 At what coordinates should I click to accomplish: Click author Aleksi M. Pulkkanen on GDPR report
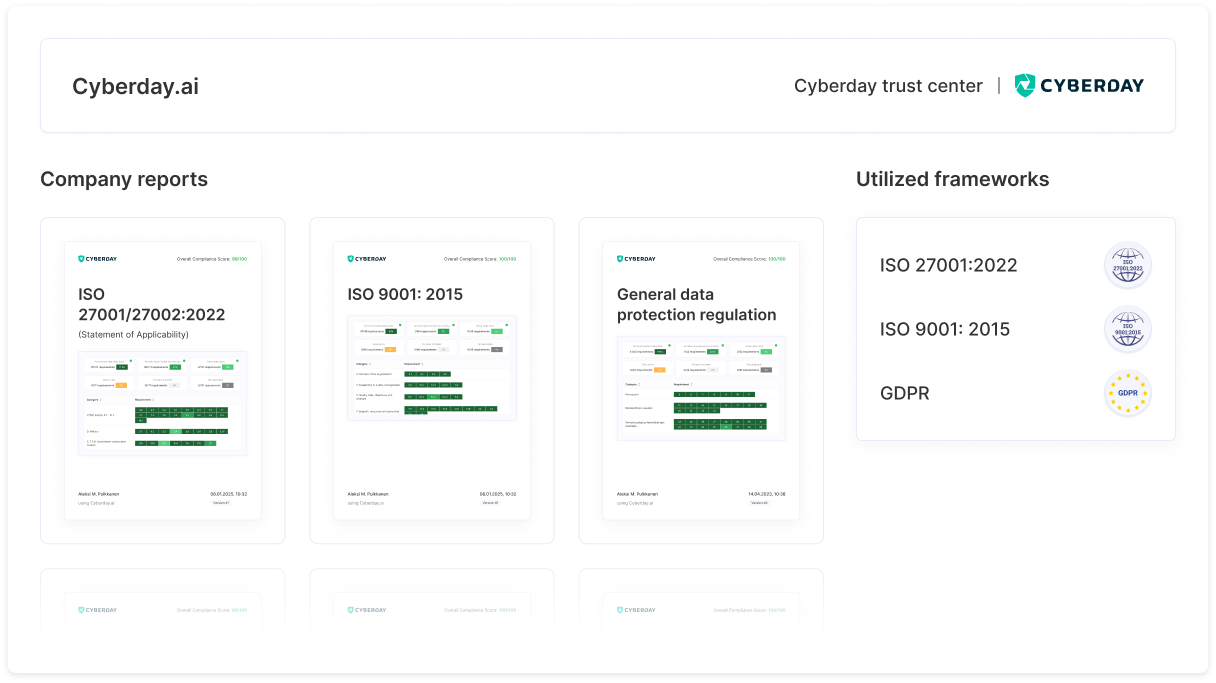click(637, 494)
